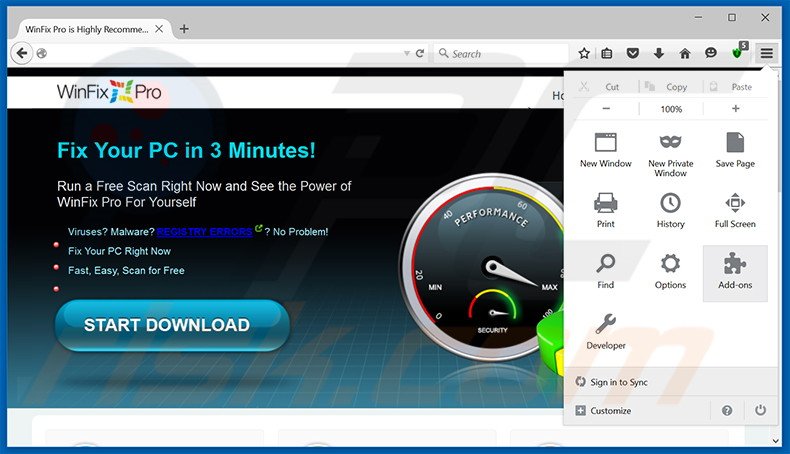Click the address bar field
The image size is (790, 454).
pos(224,53)
